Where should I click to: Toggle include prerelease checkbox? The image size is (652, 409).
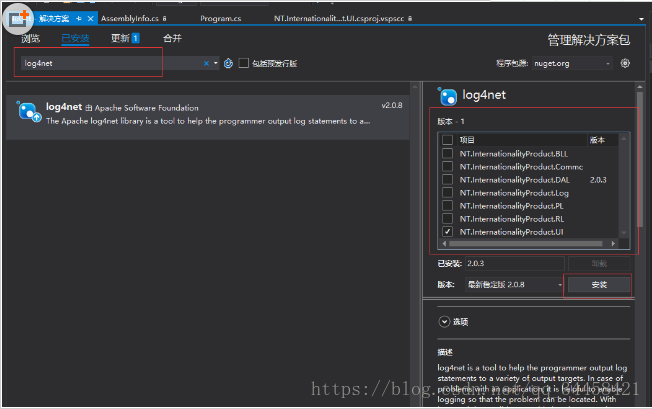point(244,63)
